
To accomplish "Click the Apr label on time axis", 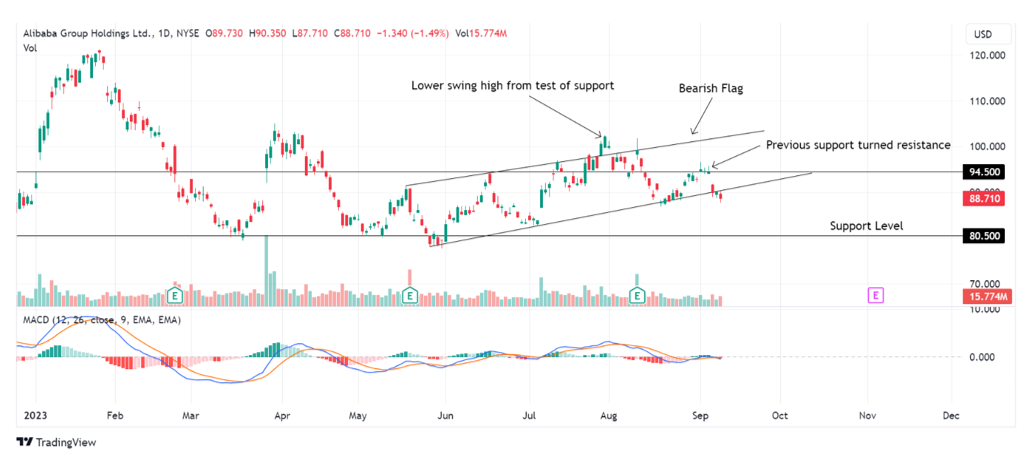I will pyautogui.click(x=282, y=416).
